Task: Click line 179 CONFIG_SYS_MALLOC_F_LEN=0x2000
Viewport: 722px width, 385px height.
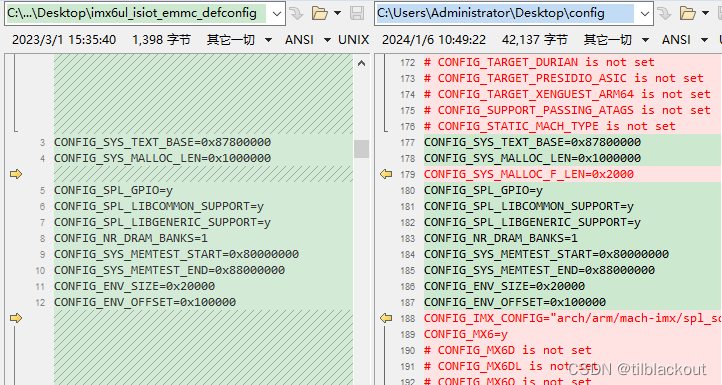Action: tap(529, 174)
